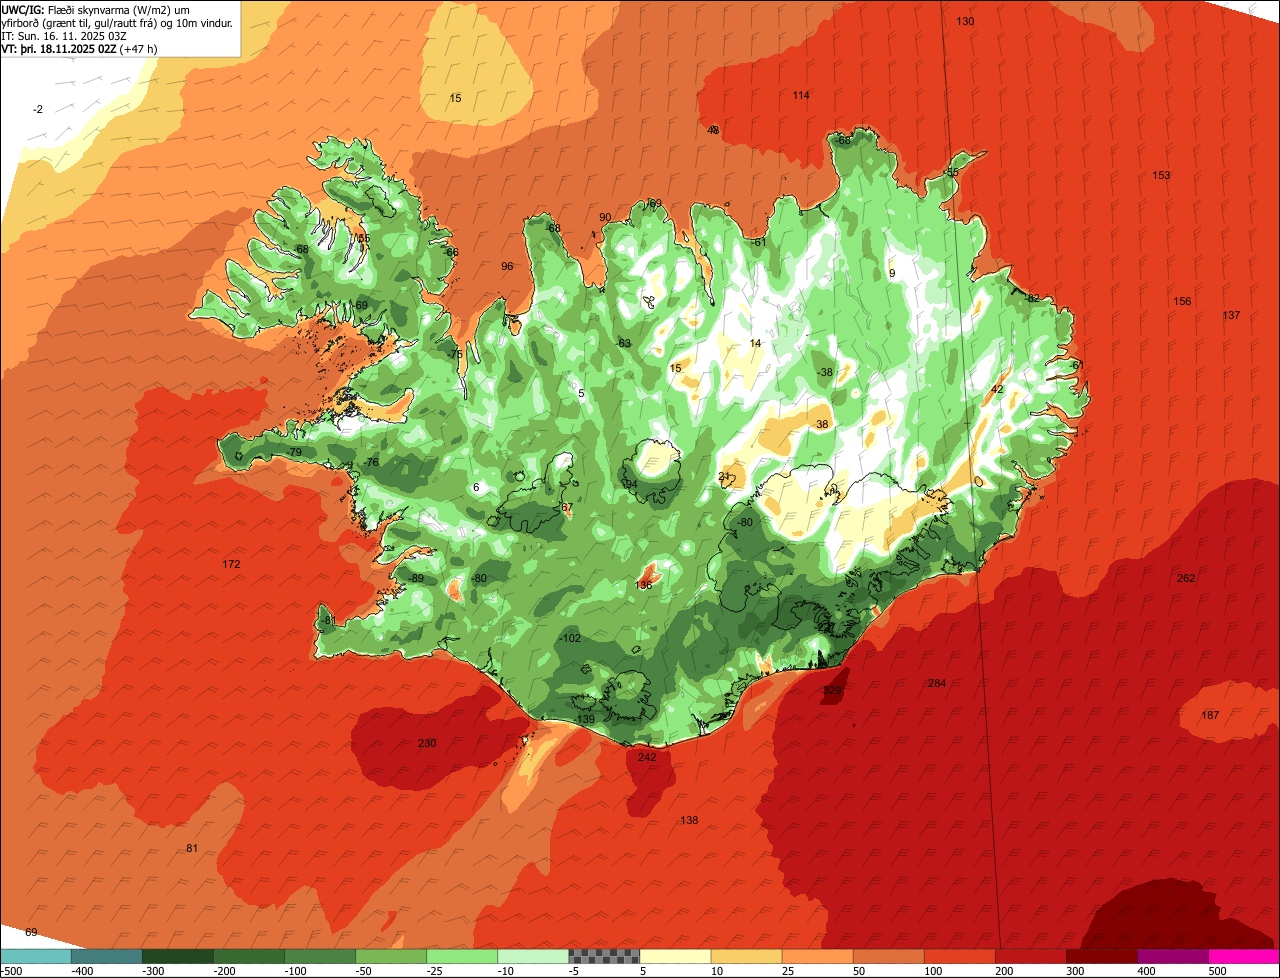Click the map value '262' on the right
The height and width of the screenshot is (978, 1280).
(1186, 578)
